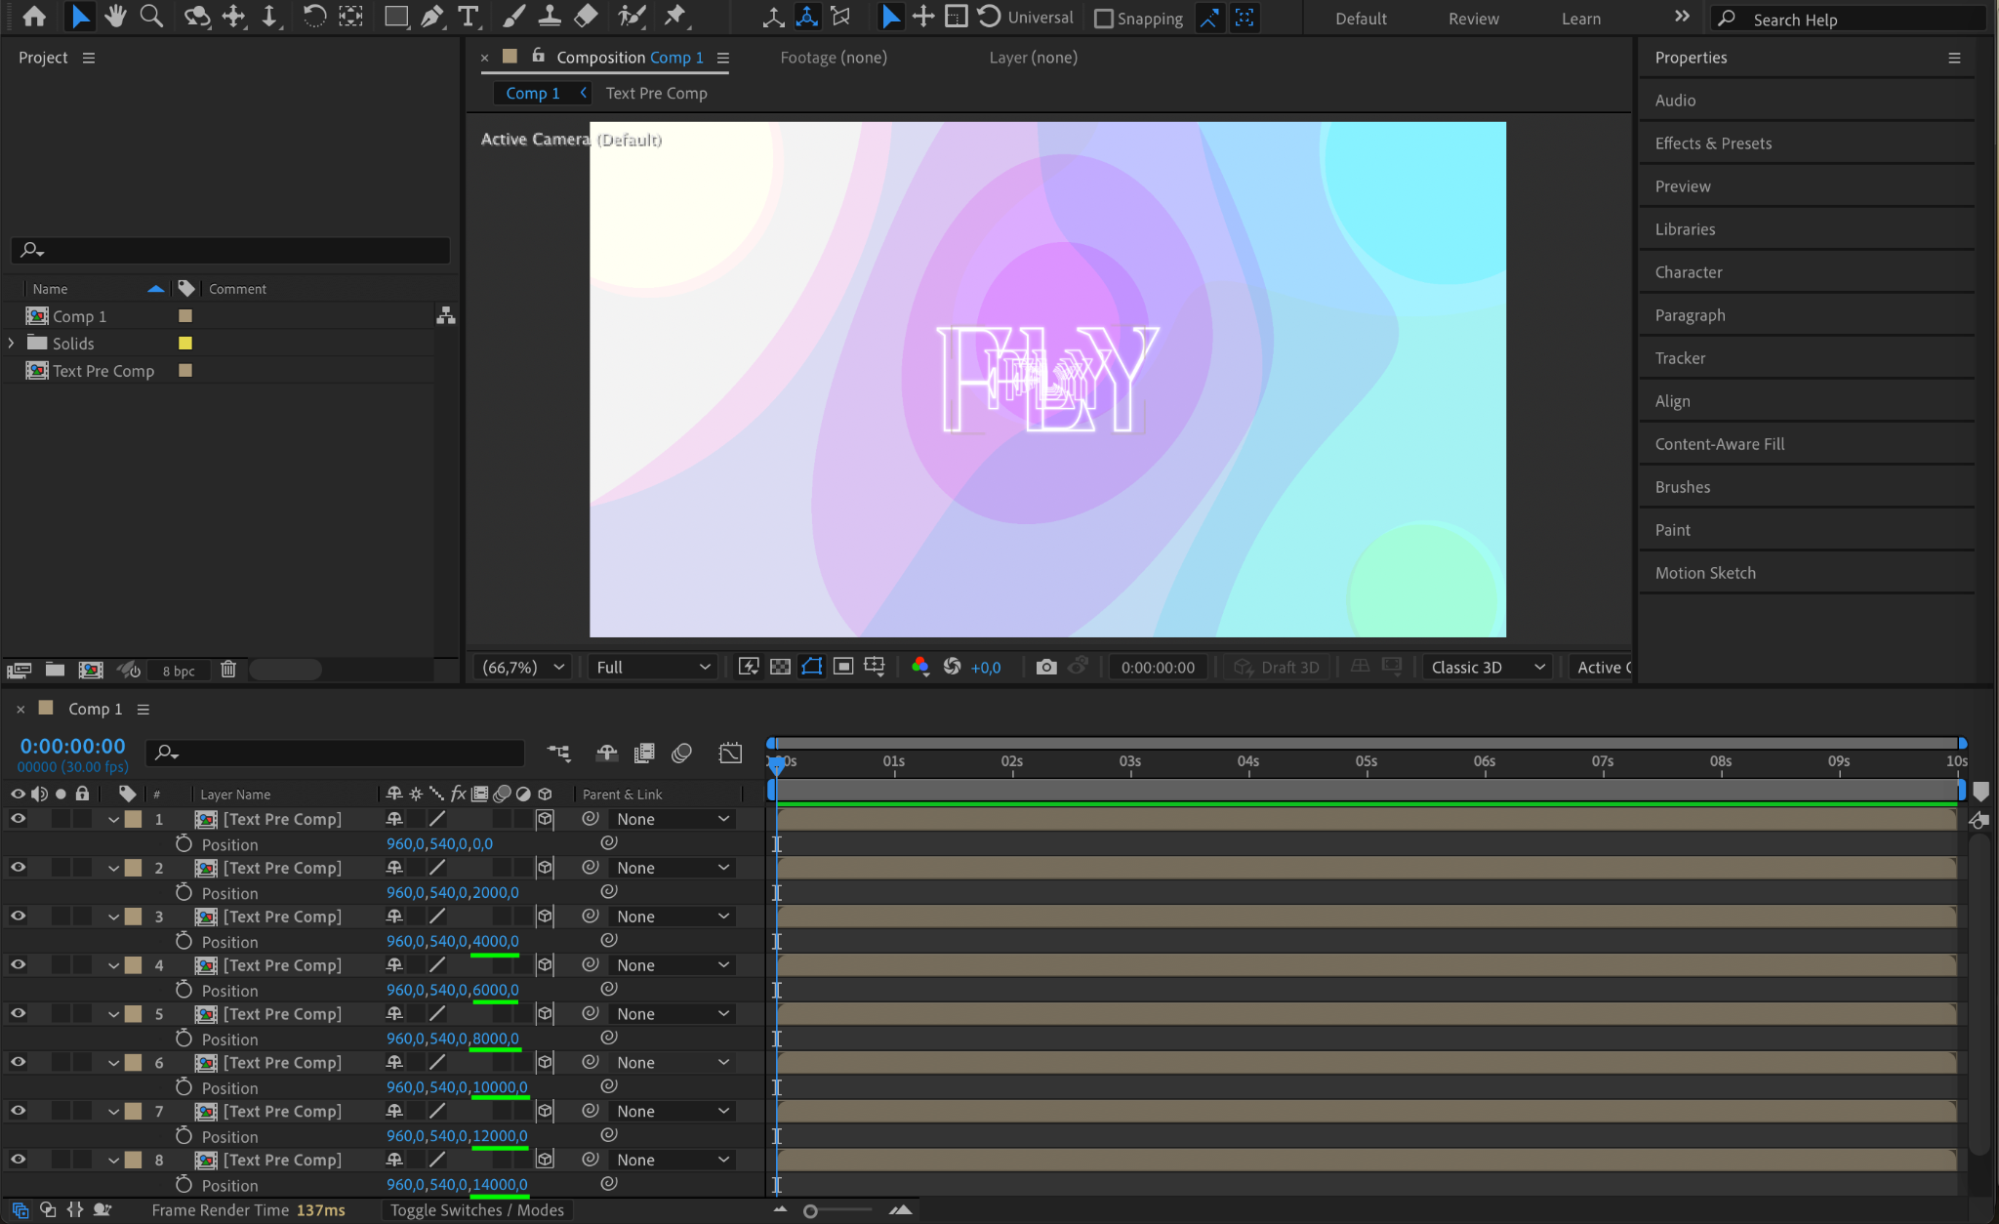This screenshot has width=1999, height=1224.
Task: Toggle the Snapping checkbox
Action: point(1104,18)
